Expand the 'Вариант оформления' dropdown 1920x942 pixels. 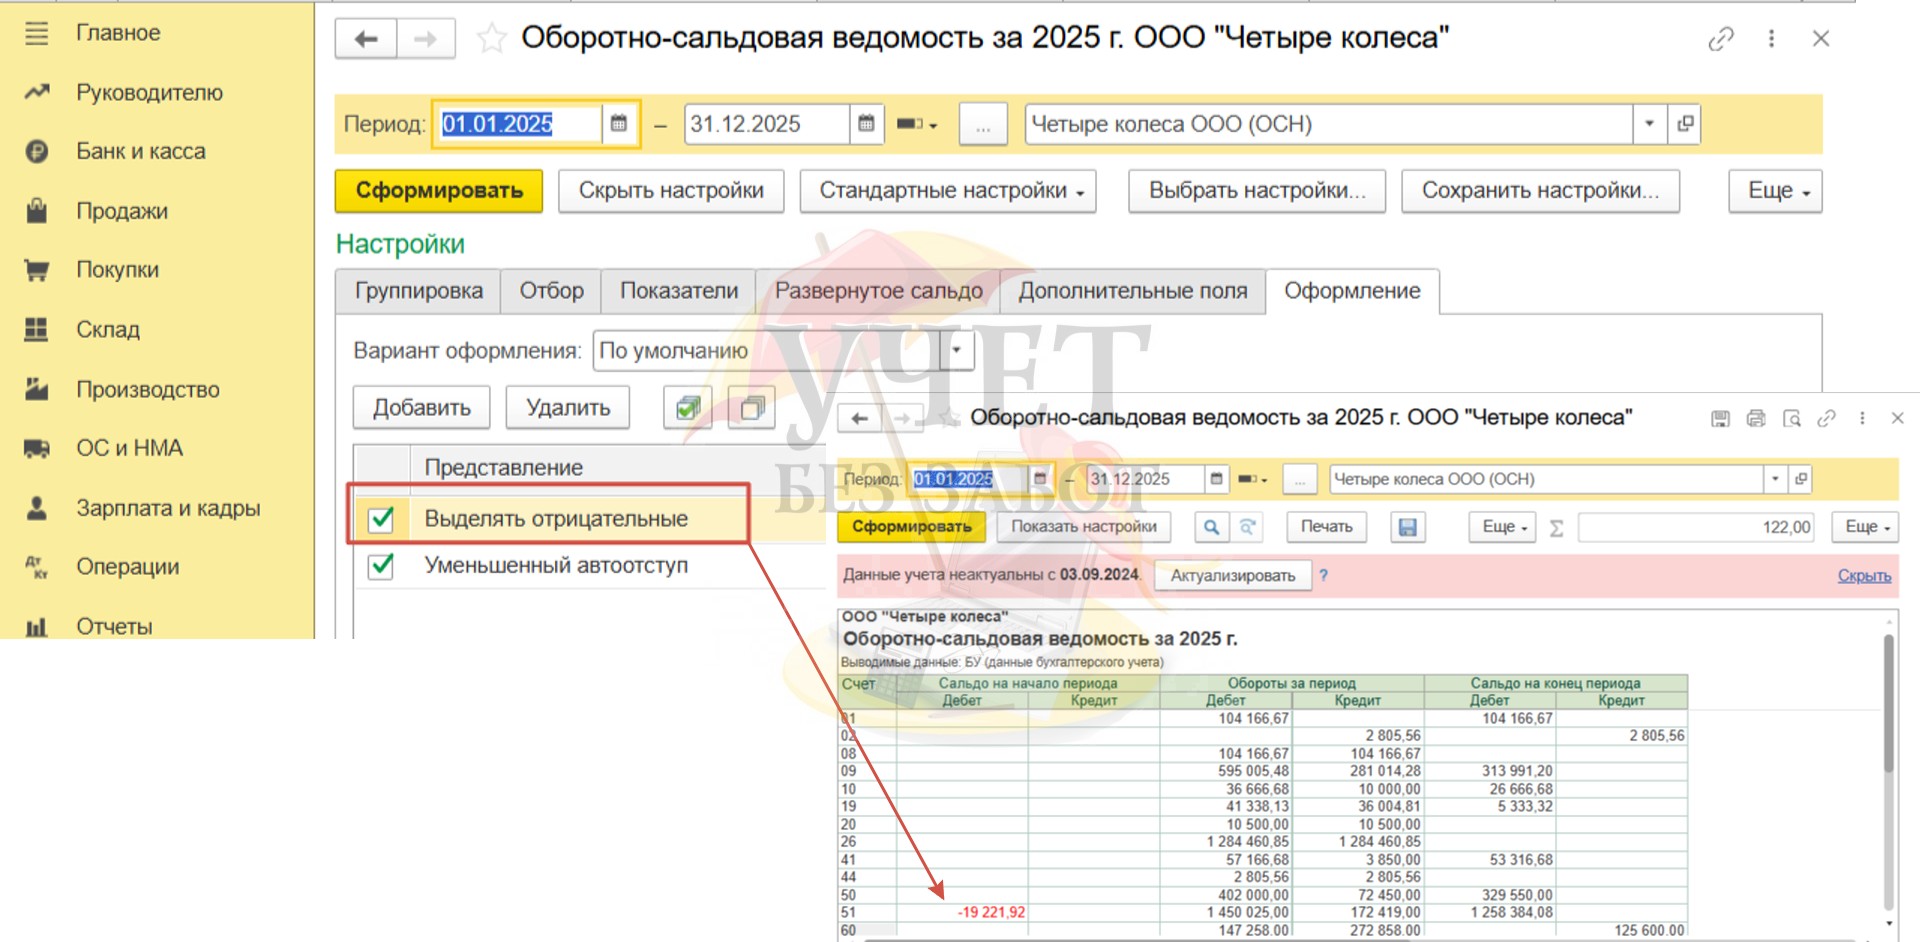[x=957, y=351]
